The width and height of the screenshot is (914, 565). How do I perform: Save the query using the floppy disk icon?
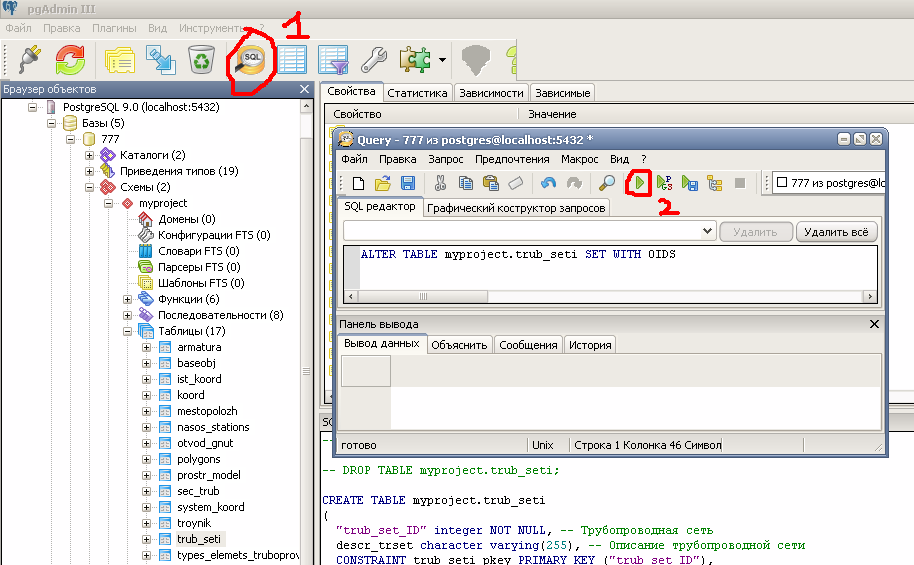(x=408, y=183)
